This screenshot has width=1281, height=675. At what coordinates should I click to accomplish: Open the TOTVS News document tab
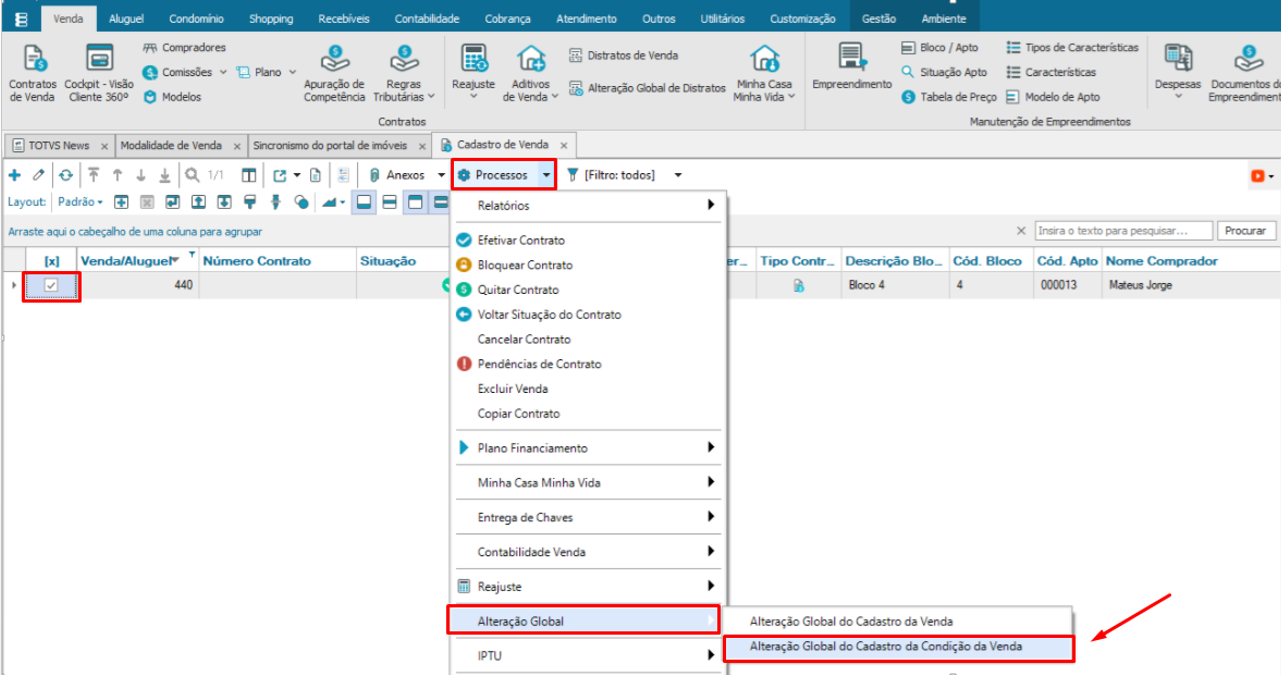point(58,145)
